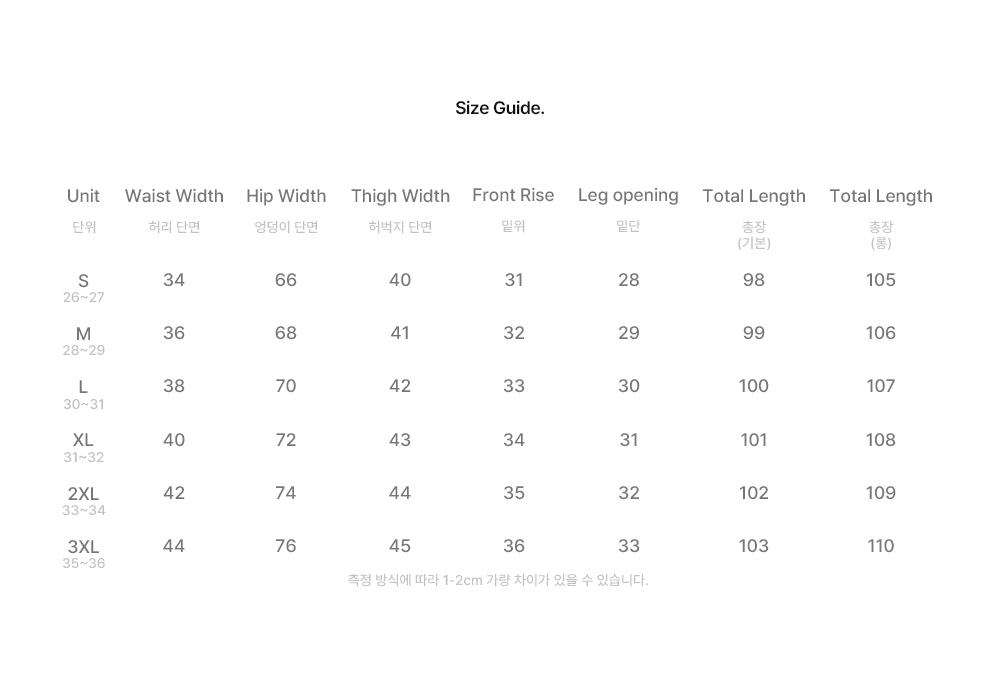Click the L size row label
The image size is (1000, 685).
coord(84,387)
